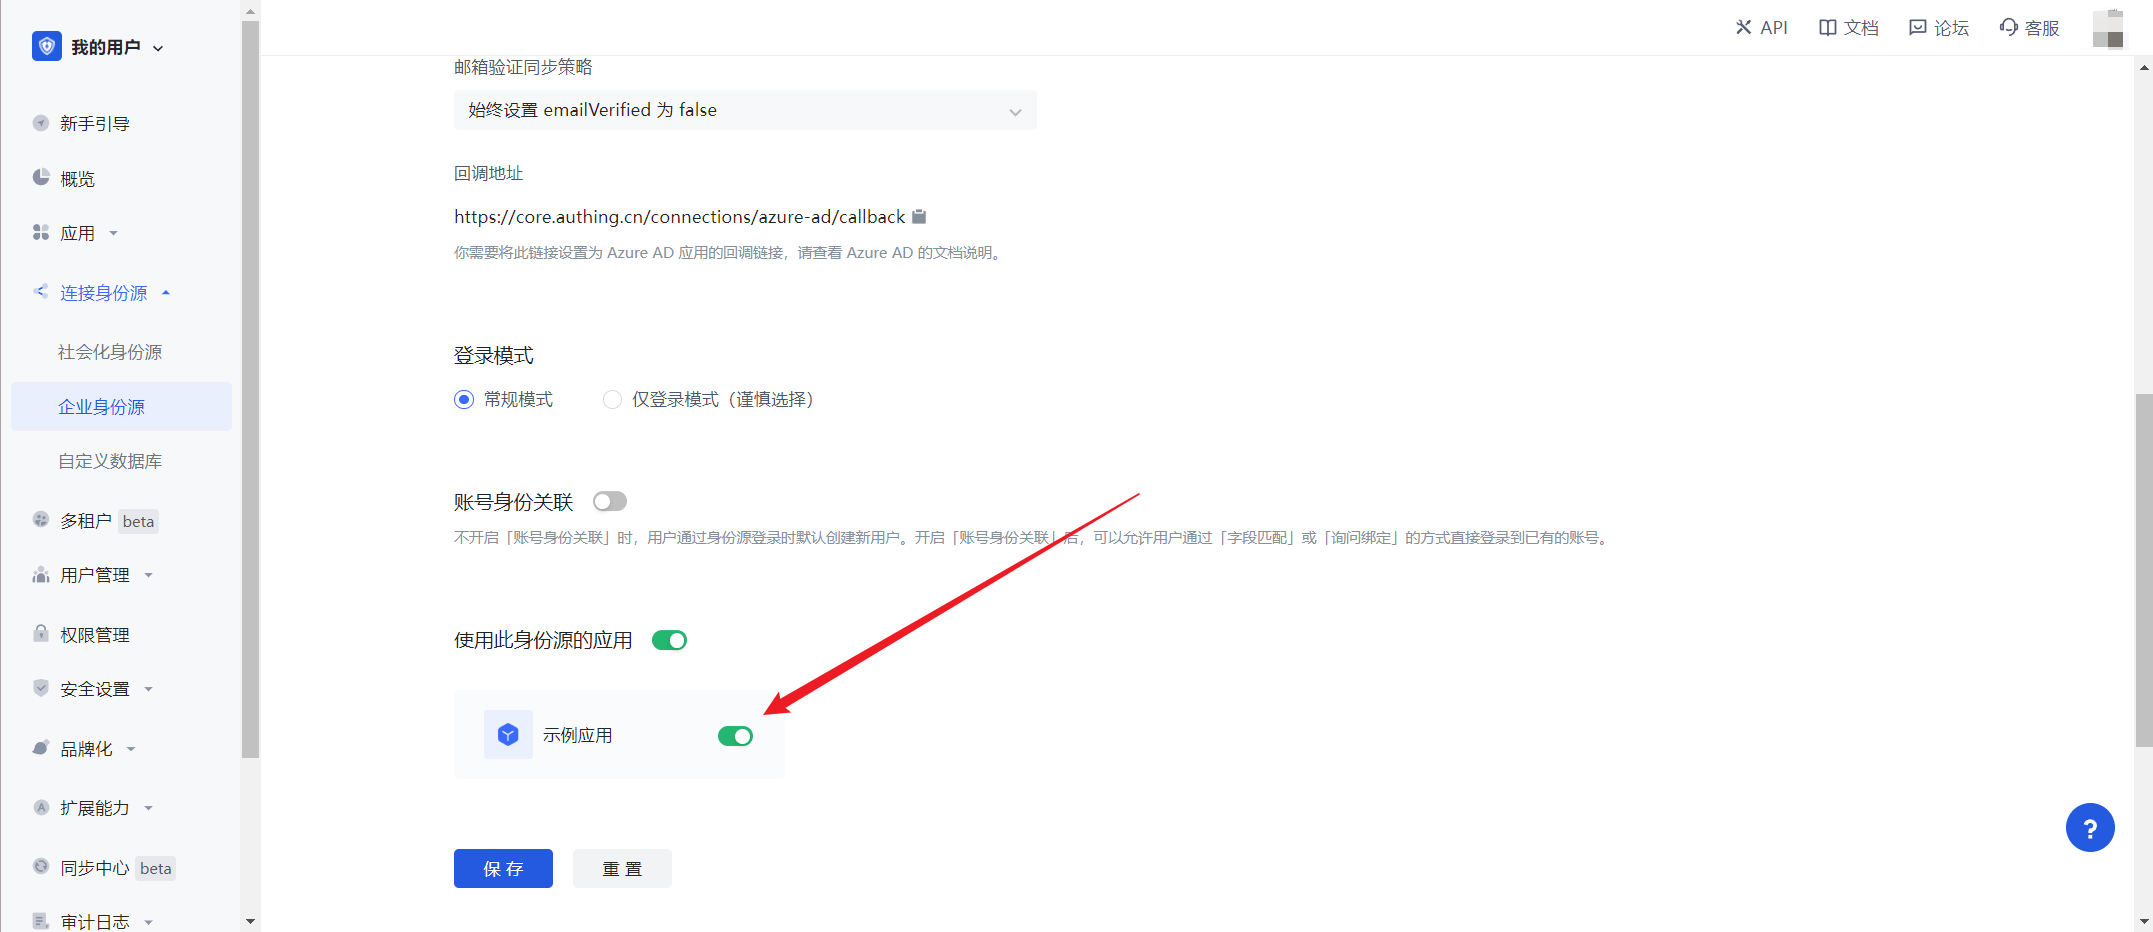This screenshot has width=2153, height=932.
Task: Open the 邮箱验证同步策略 dropdown
Action: pos(744,110)
